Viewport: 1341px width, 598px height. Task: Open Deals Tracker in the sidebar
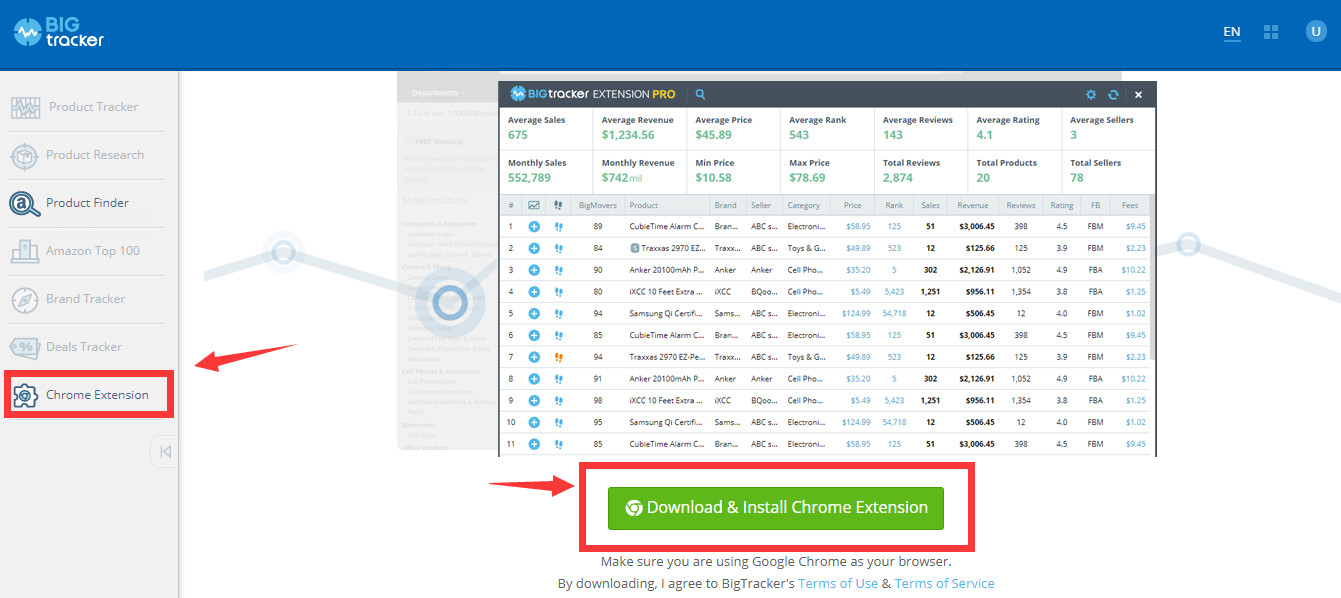(x=86, y=347)
